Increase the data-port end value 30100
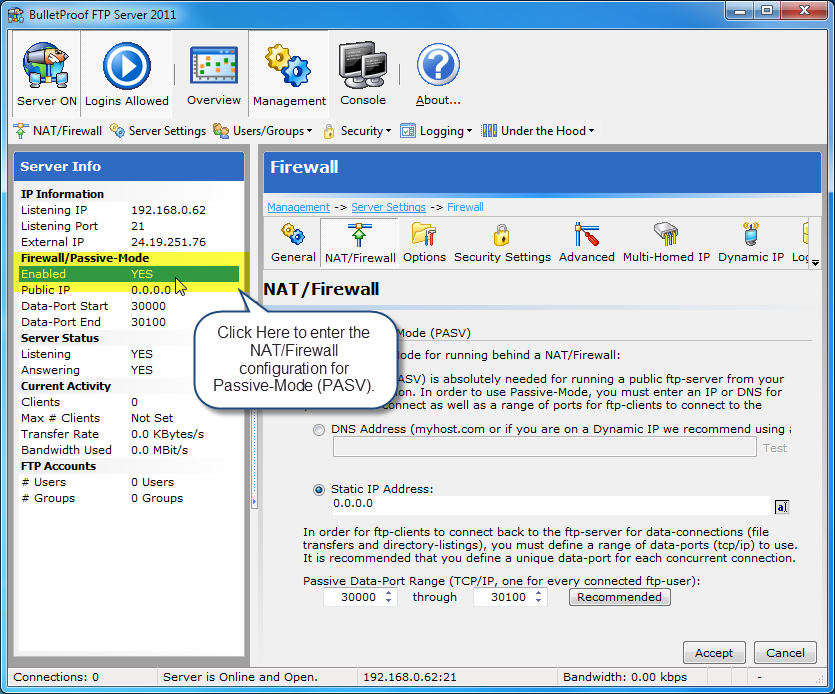 click(x=538, y=593)
